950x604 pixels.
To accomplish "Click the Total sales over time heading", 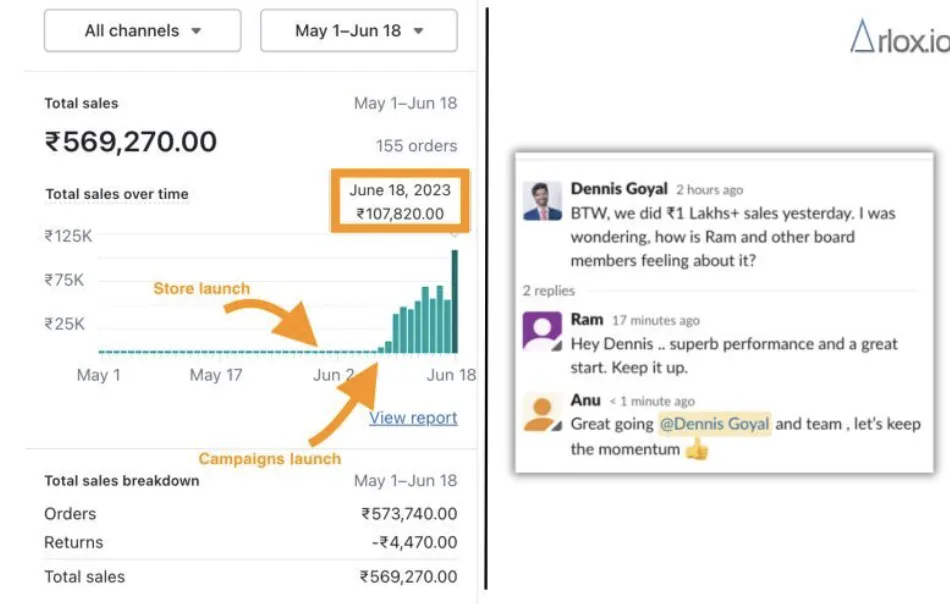I will tap(117, 194).
